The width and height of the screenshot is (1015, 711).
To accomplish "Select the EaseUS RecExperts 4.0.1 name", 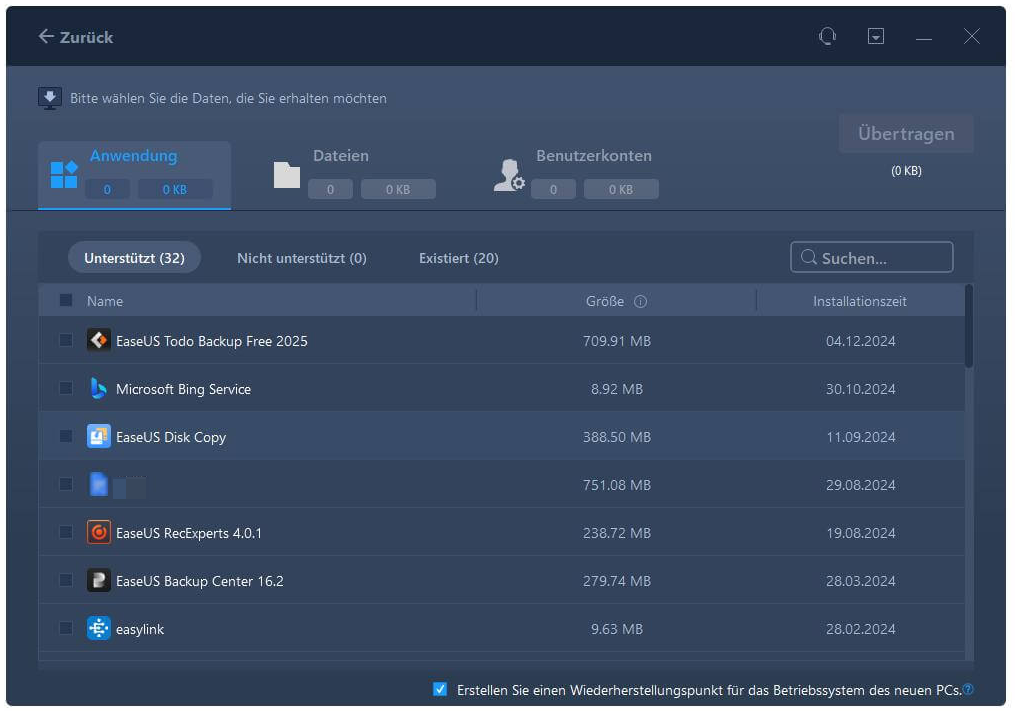I will click(x=189, y=533).
